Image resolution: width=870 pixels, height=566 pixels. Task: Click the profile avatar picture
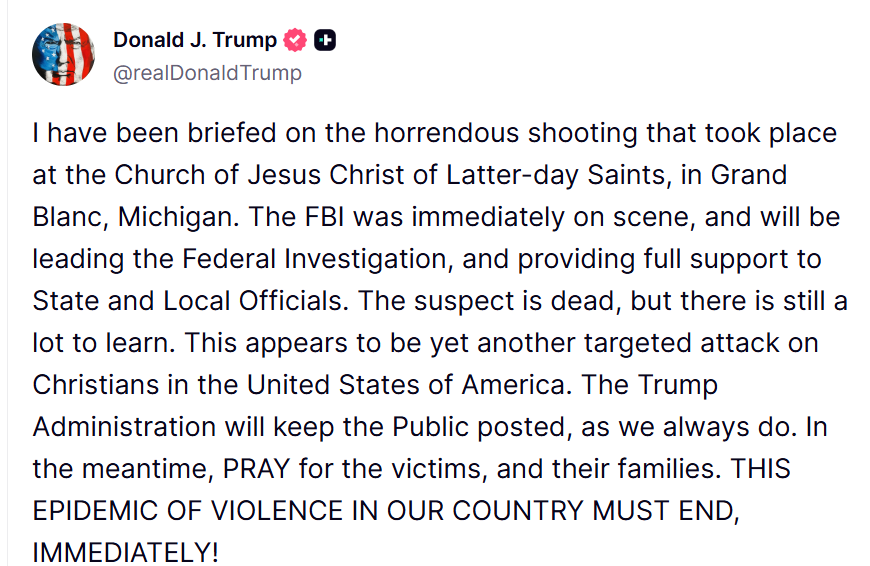coord(64,53)
